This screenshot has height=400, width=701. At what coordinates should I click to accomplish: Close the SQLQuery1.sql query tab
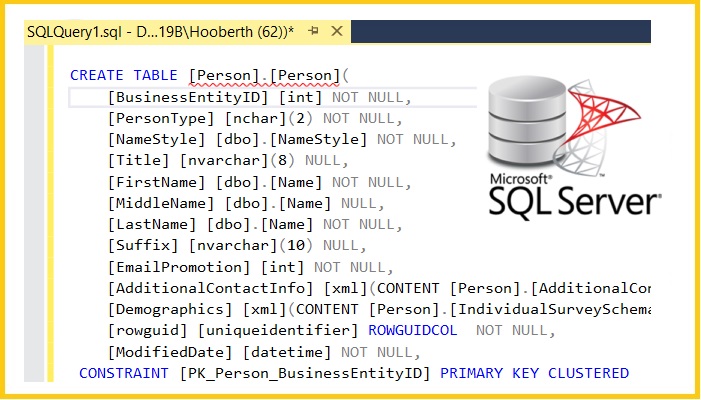[336, 32]
